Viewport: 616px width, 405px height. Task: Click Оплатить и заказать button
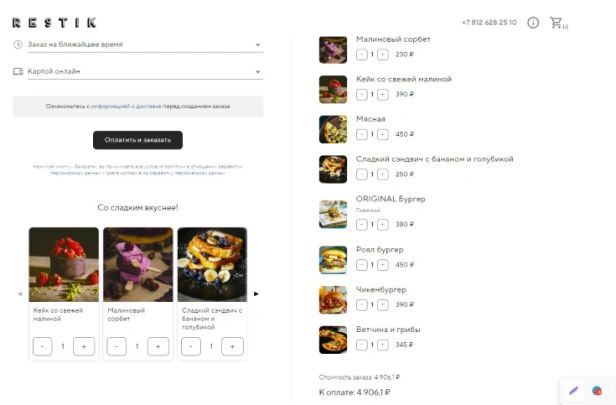pos(138,140)
